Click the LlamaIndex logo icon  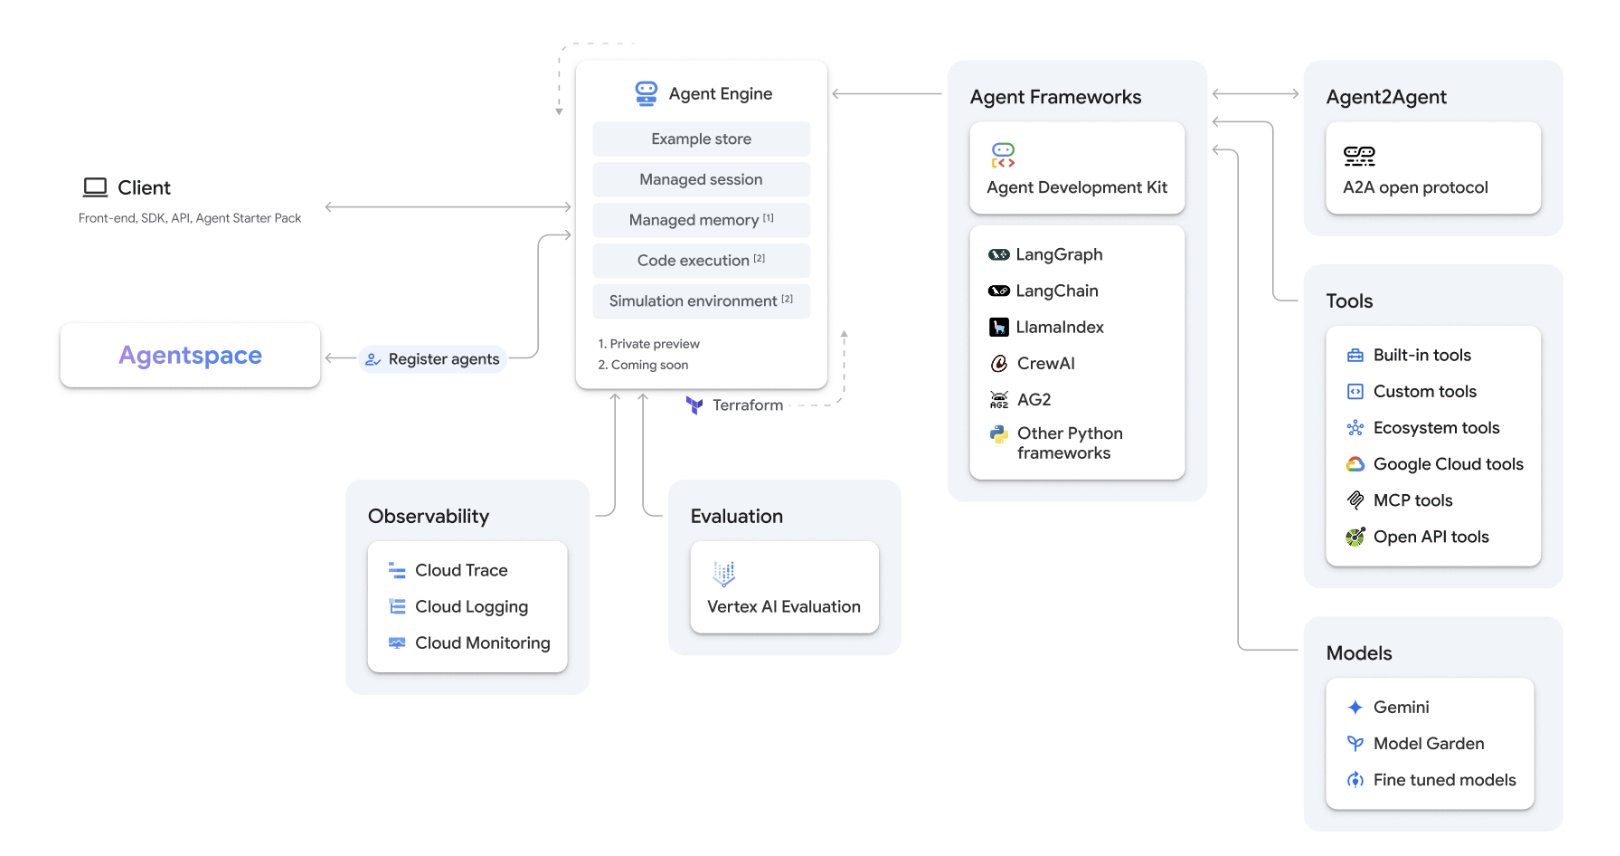(999, 327)
